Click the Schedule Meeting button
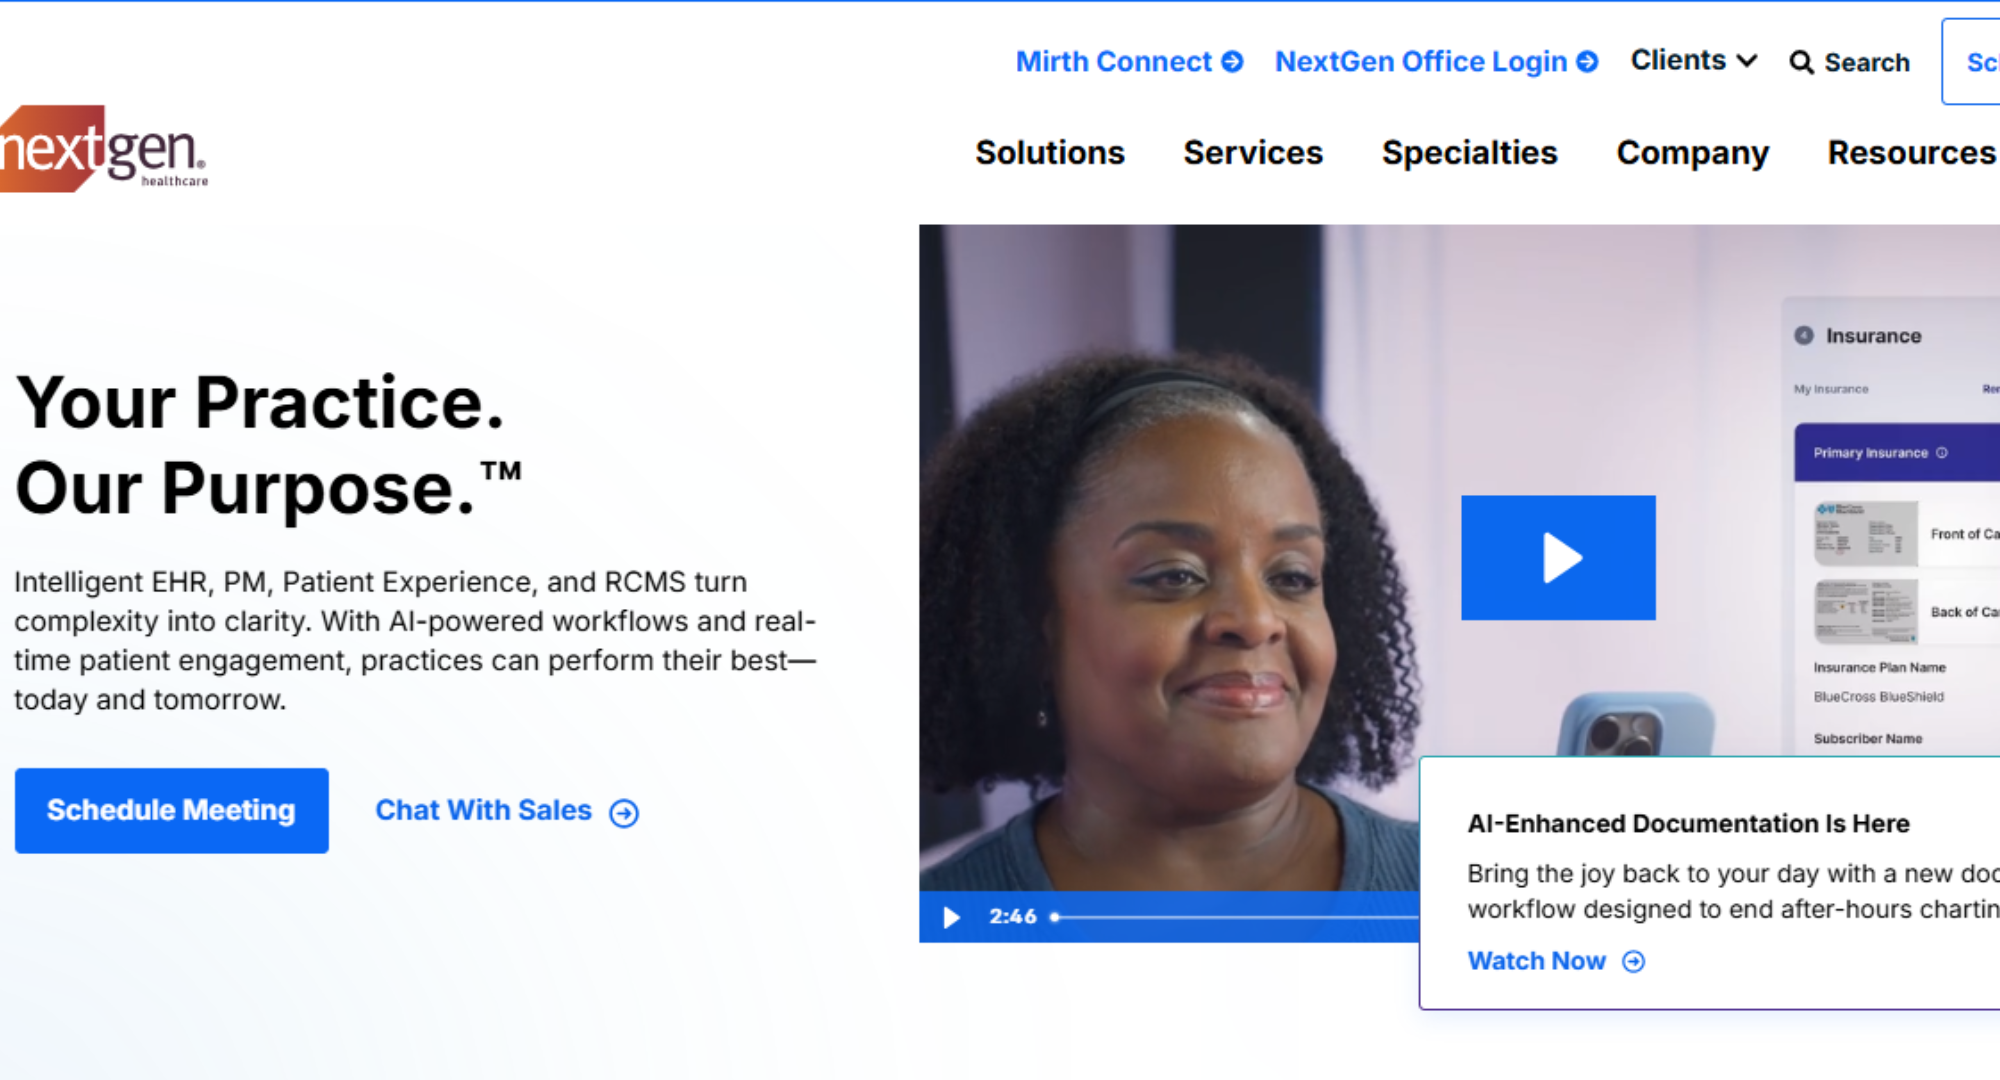The width and height of the screenshot is (2000, 1080). point(172,811)
